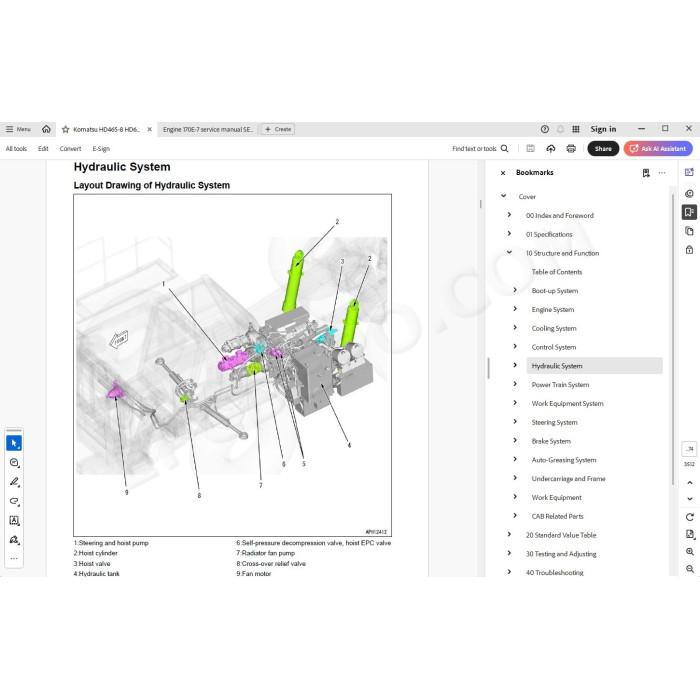Open the Convert menu item
Image resolution: width=700 pixels, height=700 pixels.
pyautogui.click(x=70, y=149)
